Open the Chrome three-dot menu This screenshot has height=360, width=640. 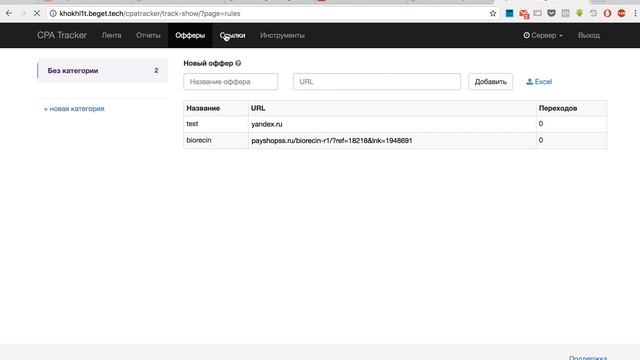[635, 13]
